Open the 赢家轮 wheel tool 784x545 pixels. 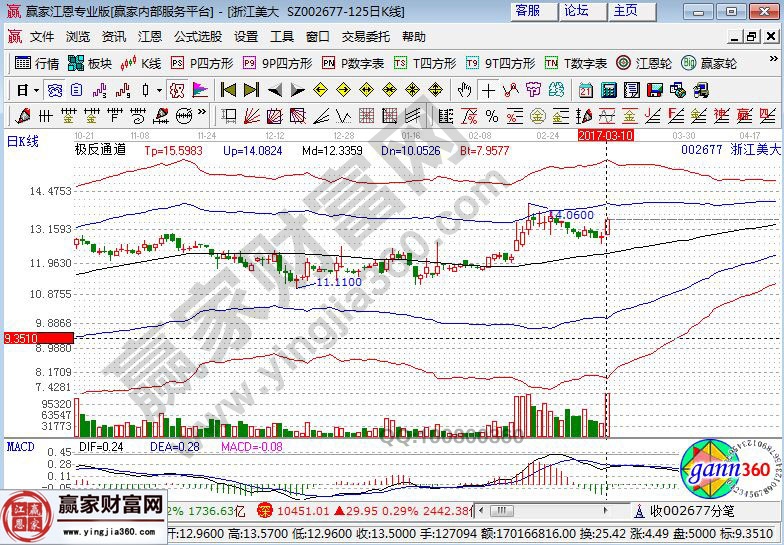tap(709, 63)
